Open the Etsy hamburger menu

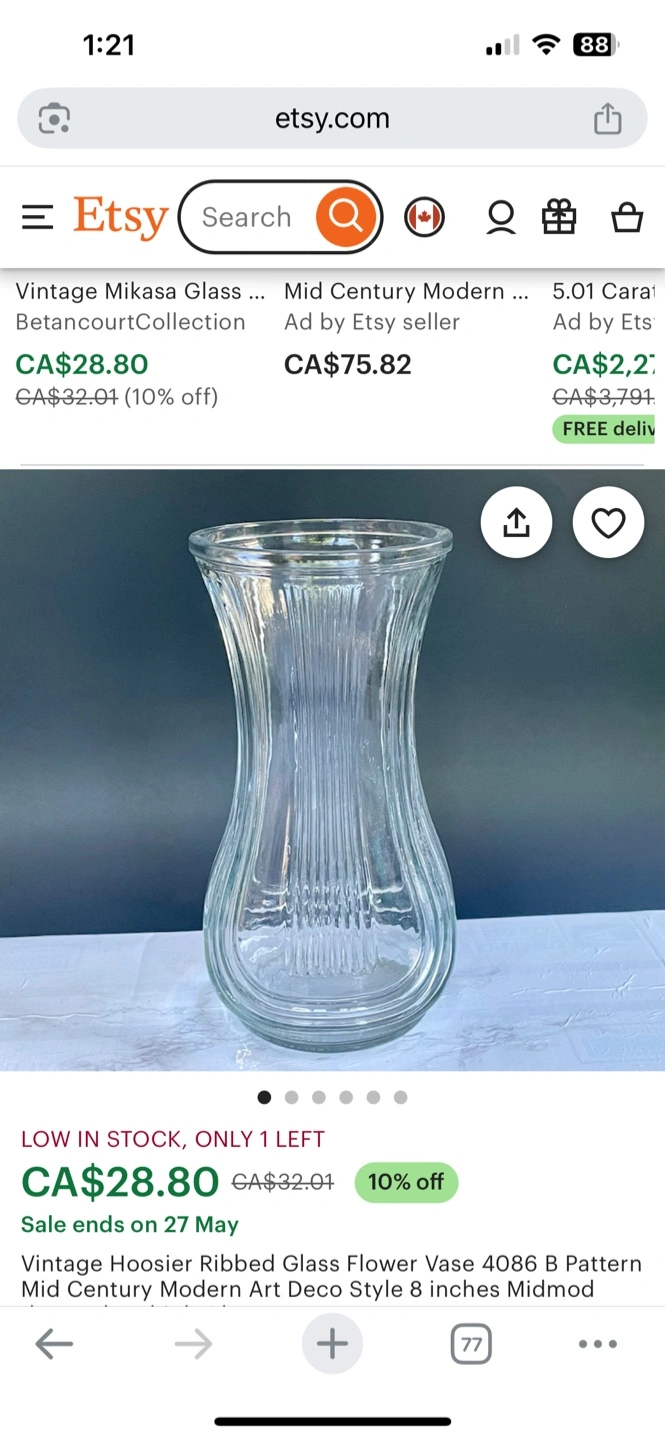tap(37, 217)
